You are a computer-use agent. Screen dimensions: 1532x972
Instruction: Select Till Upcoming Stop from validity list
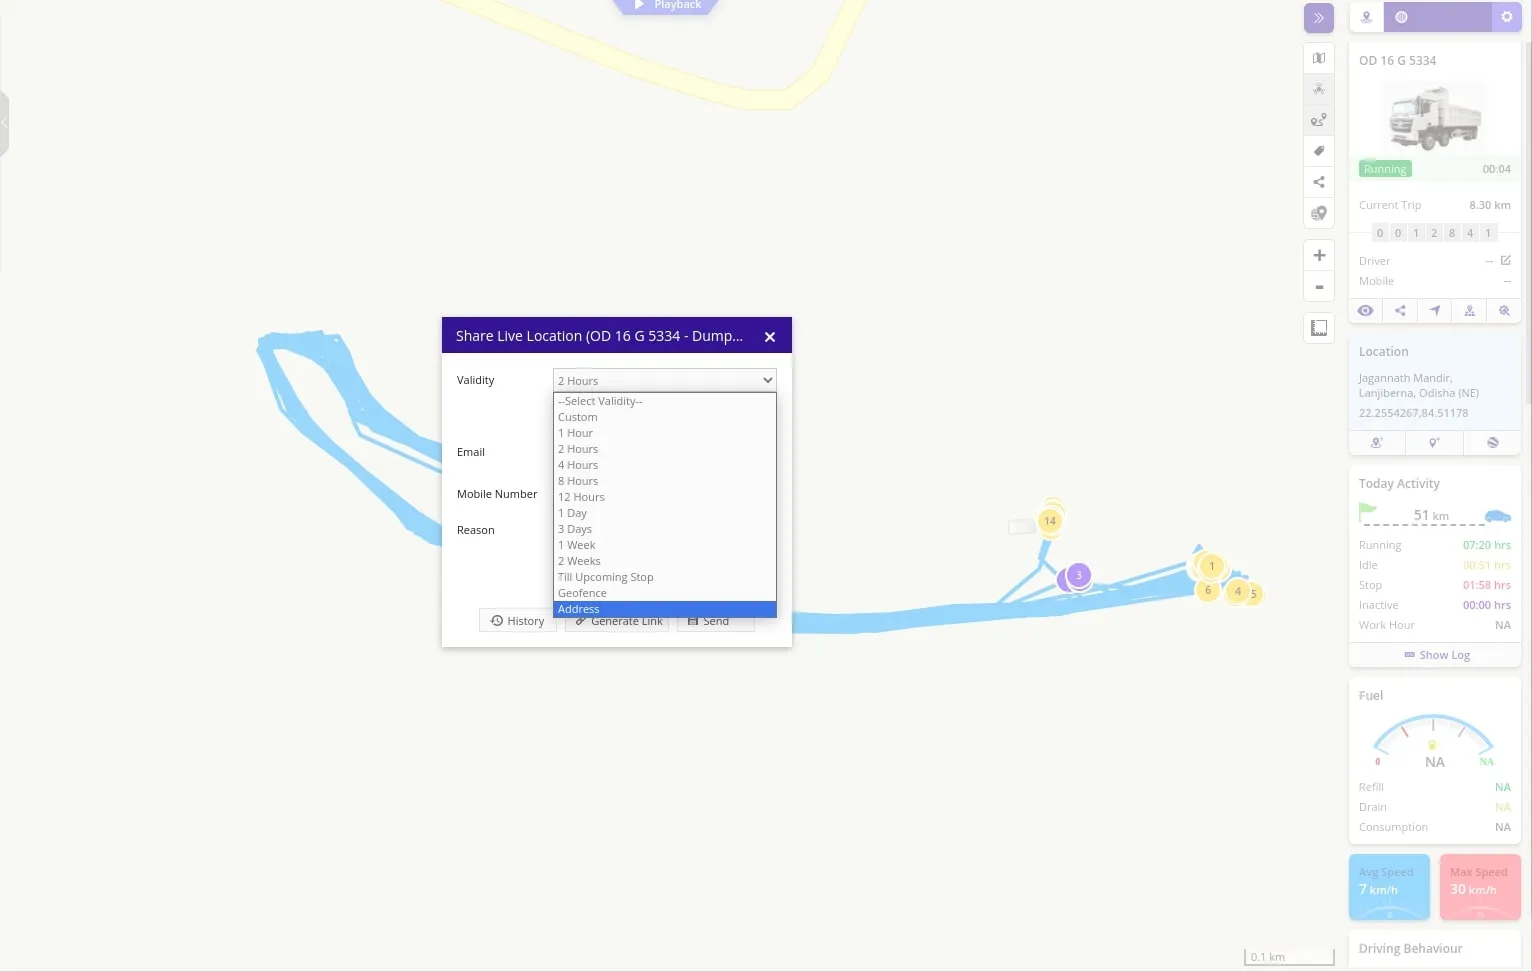[x=605, y=577]
